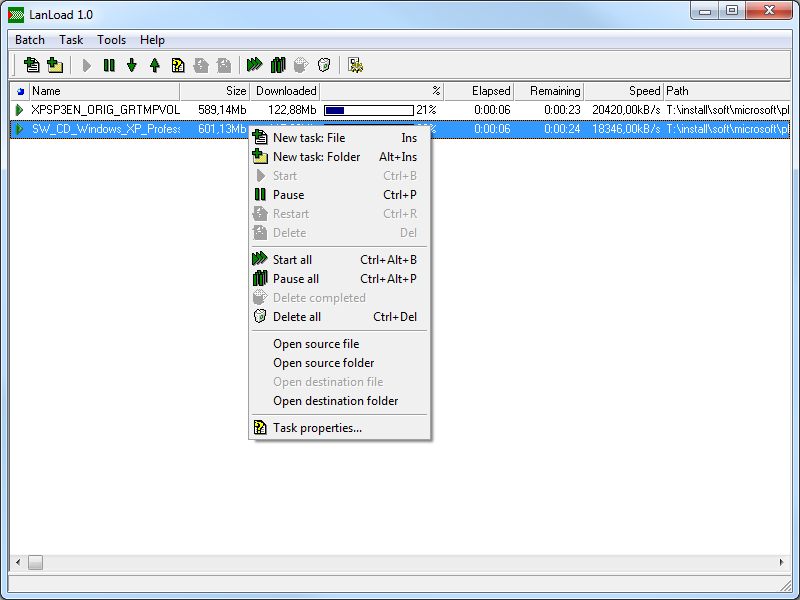Sort by the Name column header
This screenshot has width=800, height=600.
point(105,91)
